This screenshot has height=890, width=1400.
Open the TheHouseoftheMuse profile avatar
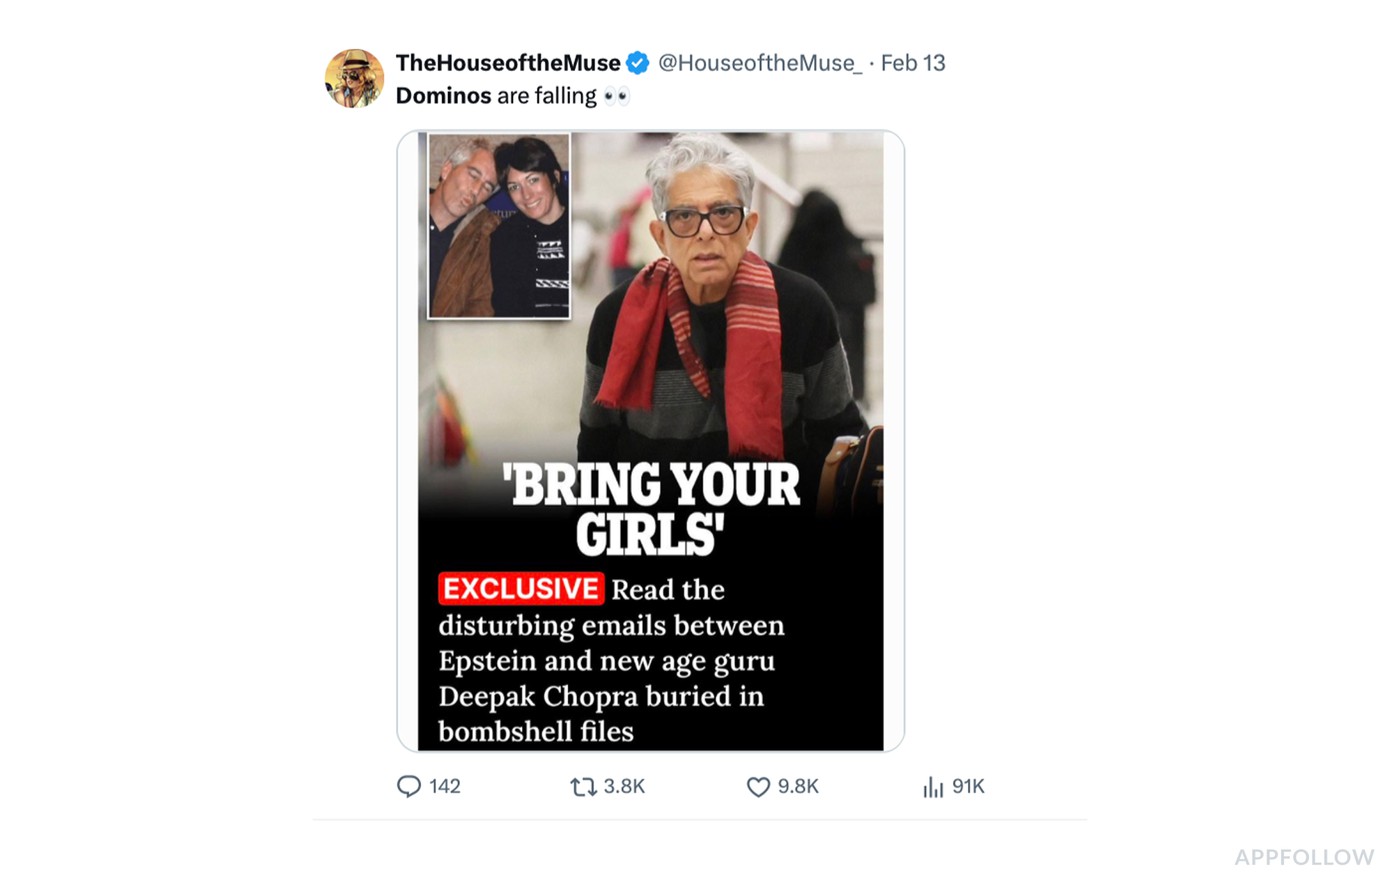click(x=354, y=78)
